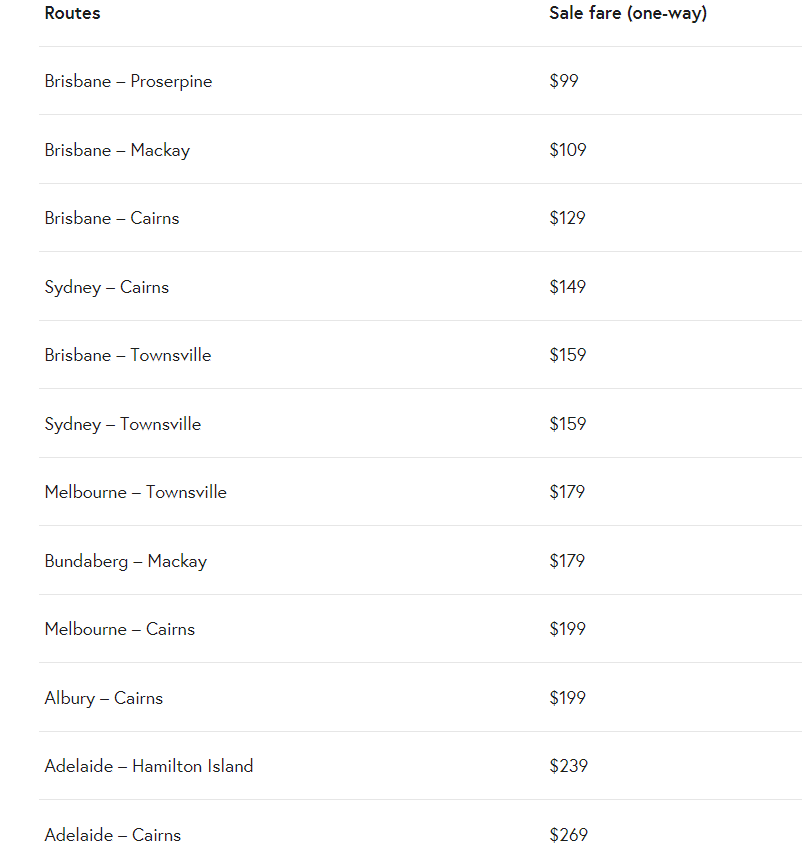Select the Adelaide – Hamilton Island route
802x855 pixels.
[x=149, y=766]
